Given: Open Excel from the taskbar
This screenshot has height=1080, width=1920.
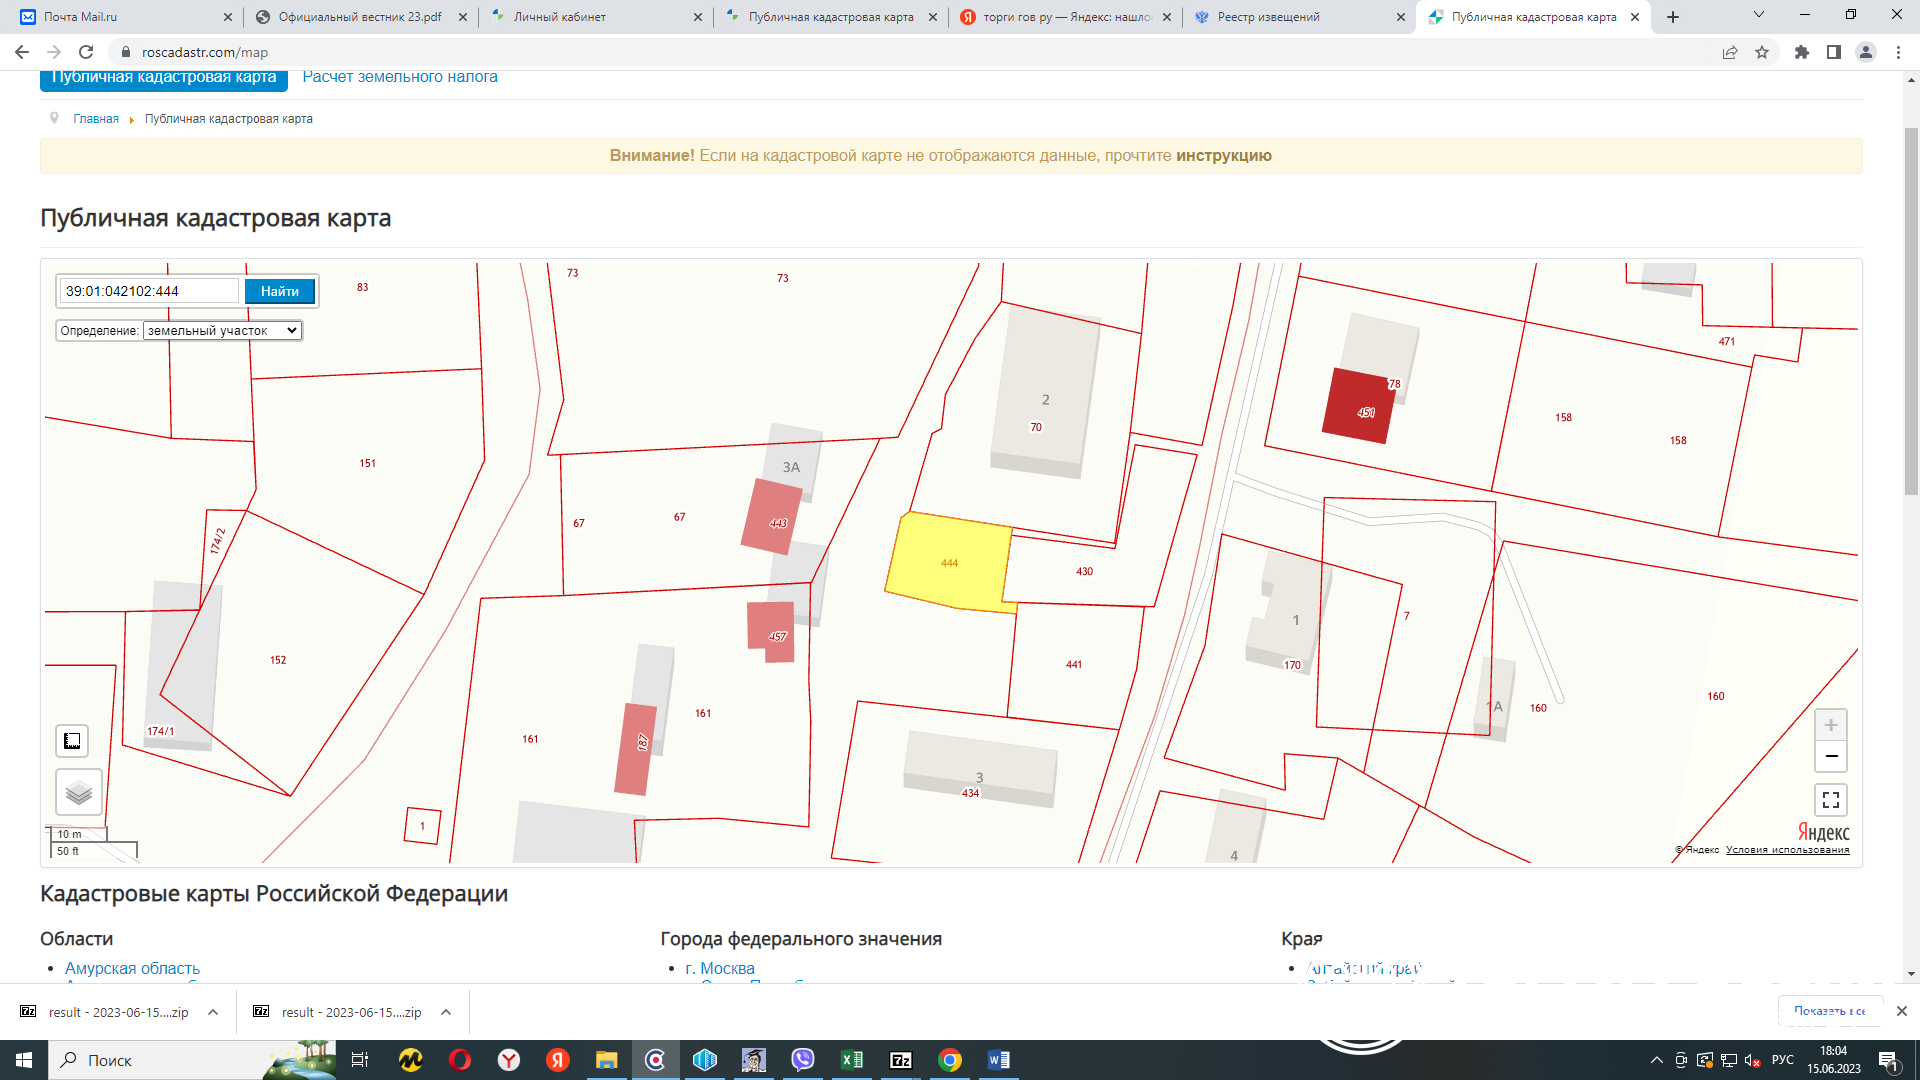Looking at the screenshot, I should coord(852,1060).
